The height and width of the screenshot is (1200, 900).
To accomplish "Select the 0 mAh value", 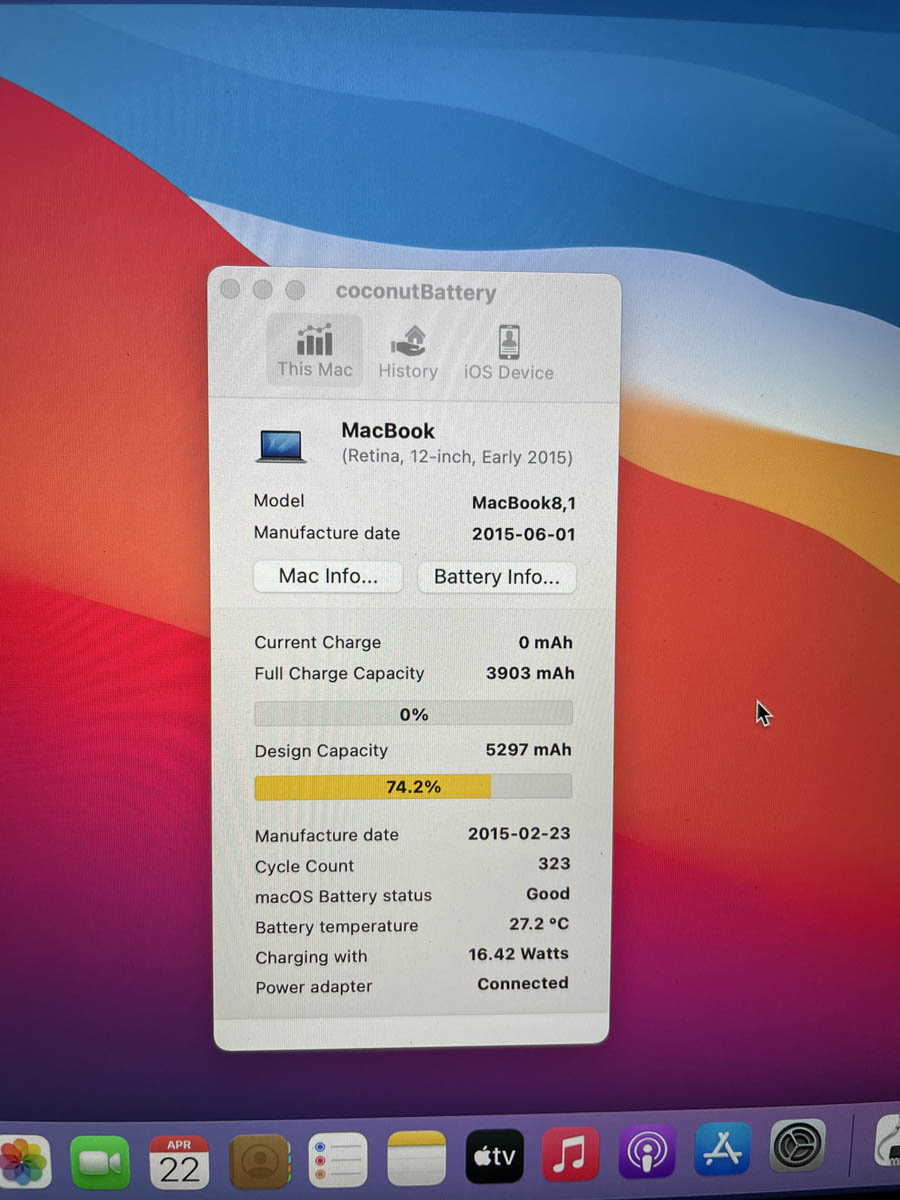I will tap(546, 642).
